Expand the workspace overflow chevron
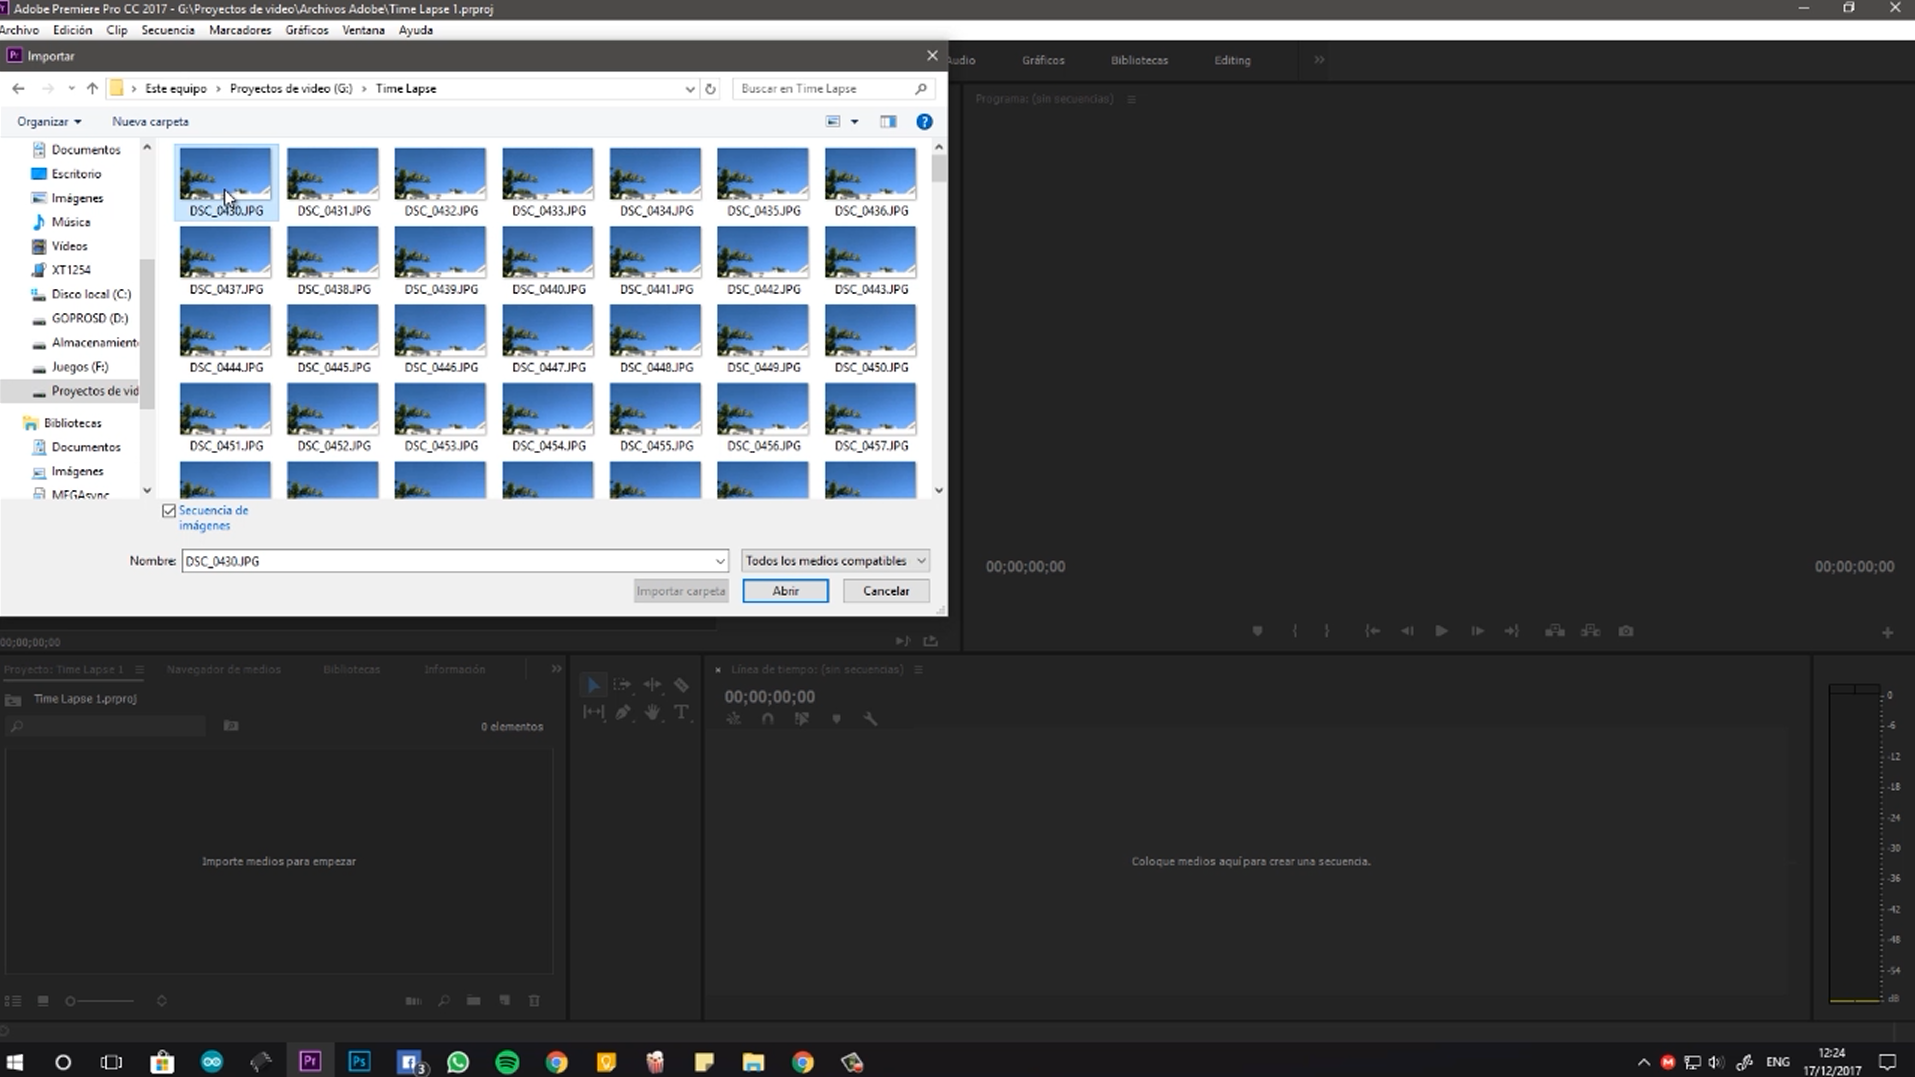 tap(1319, 60)
